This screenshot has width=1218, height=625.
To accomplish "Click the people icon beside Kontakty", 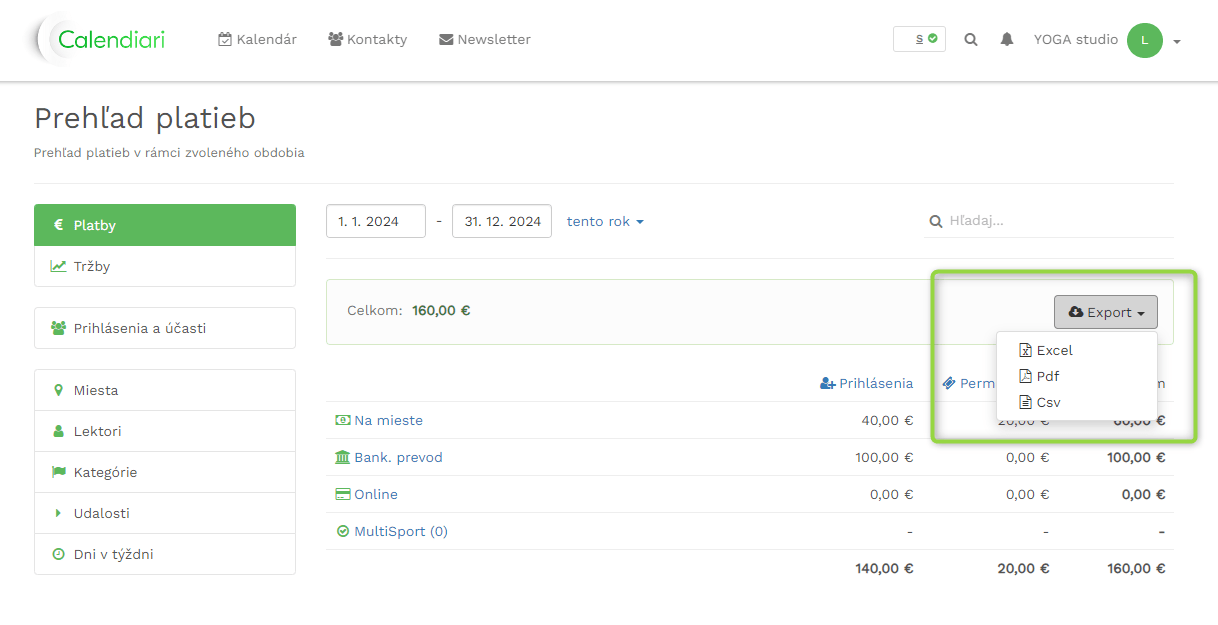I will click(x=335, y=39).
